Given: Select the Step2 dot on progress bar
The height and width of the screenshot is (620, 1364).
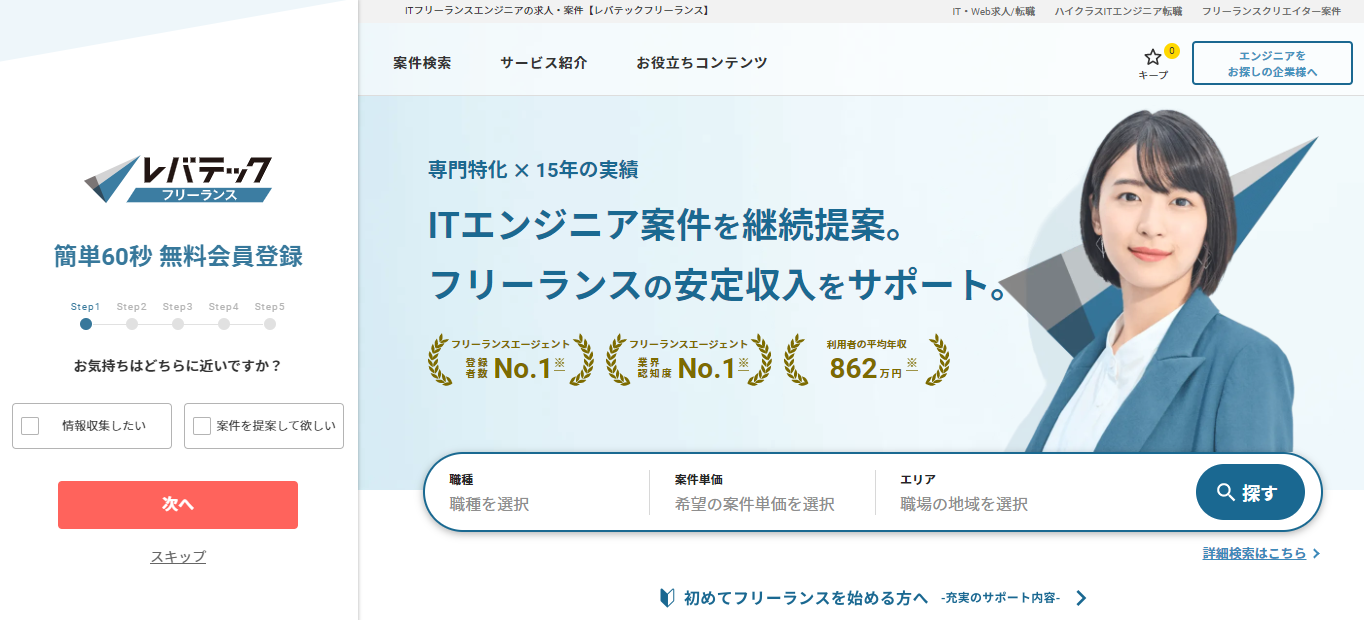Looking at the screenshot, I should click(132, 324).
